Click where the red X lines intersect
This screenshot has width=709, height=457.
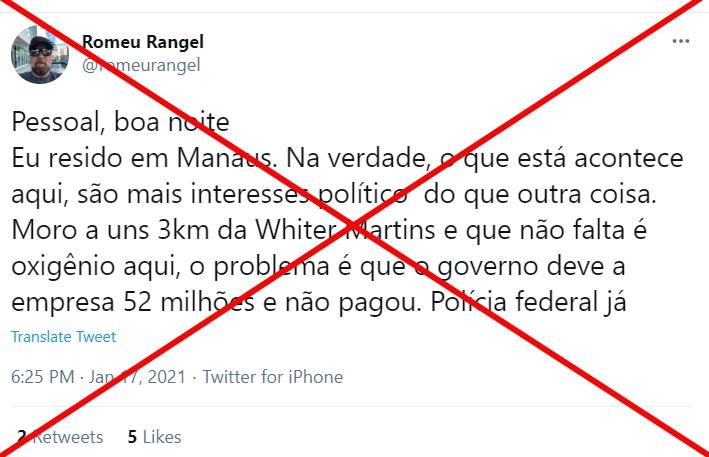pyautogui.click(x=354, y=225)
